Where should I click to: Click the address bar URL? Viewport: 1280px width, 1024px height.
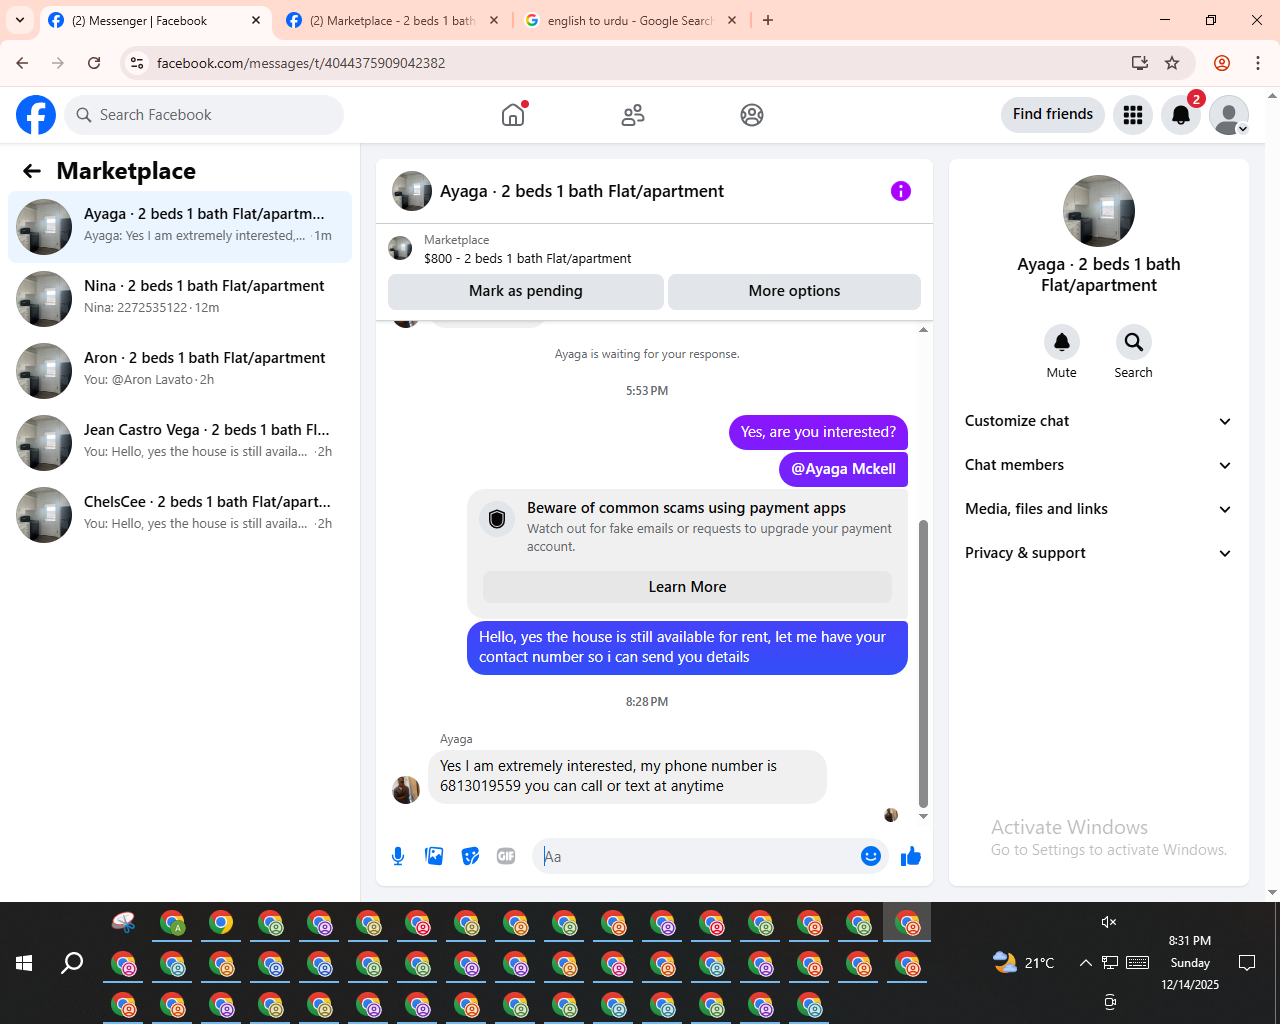pyautogui.click(x=301, y=63)
